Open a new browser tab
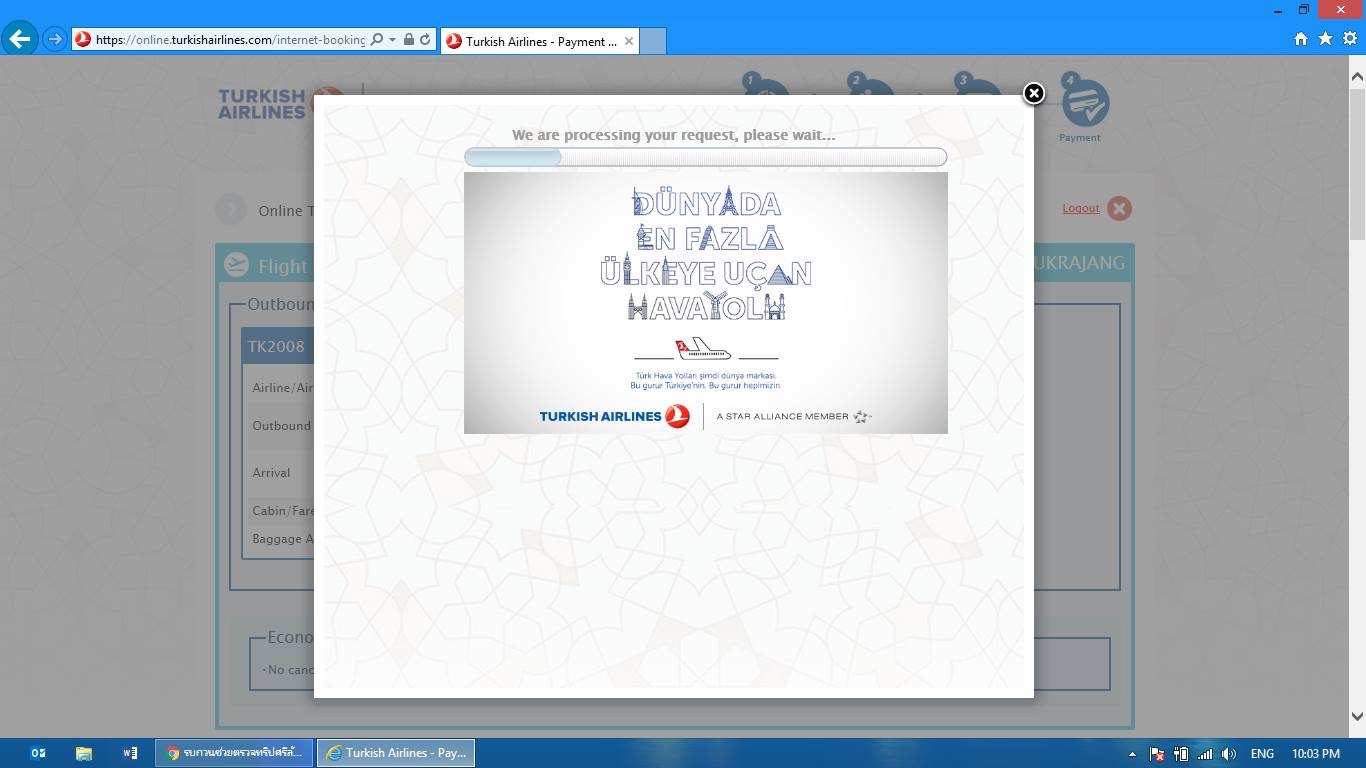 (x=652, y=41)
